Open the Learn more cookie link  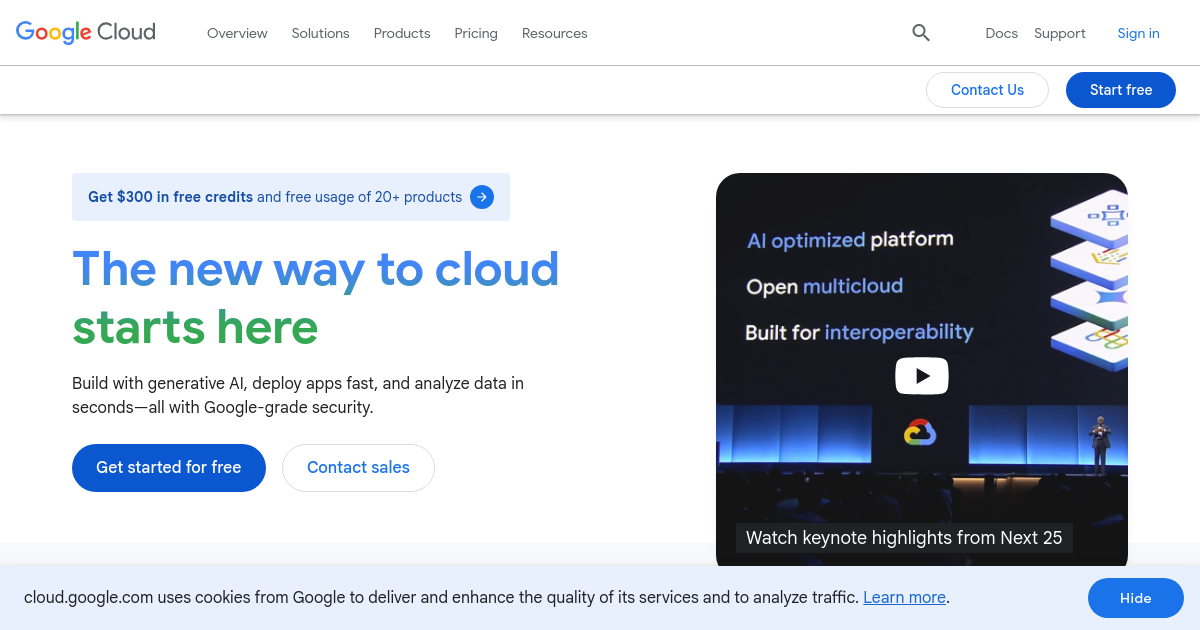(x=904, y=597)
